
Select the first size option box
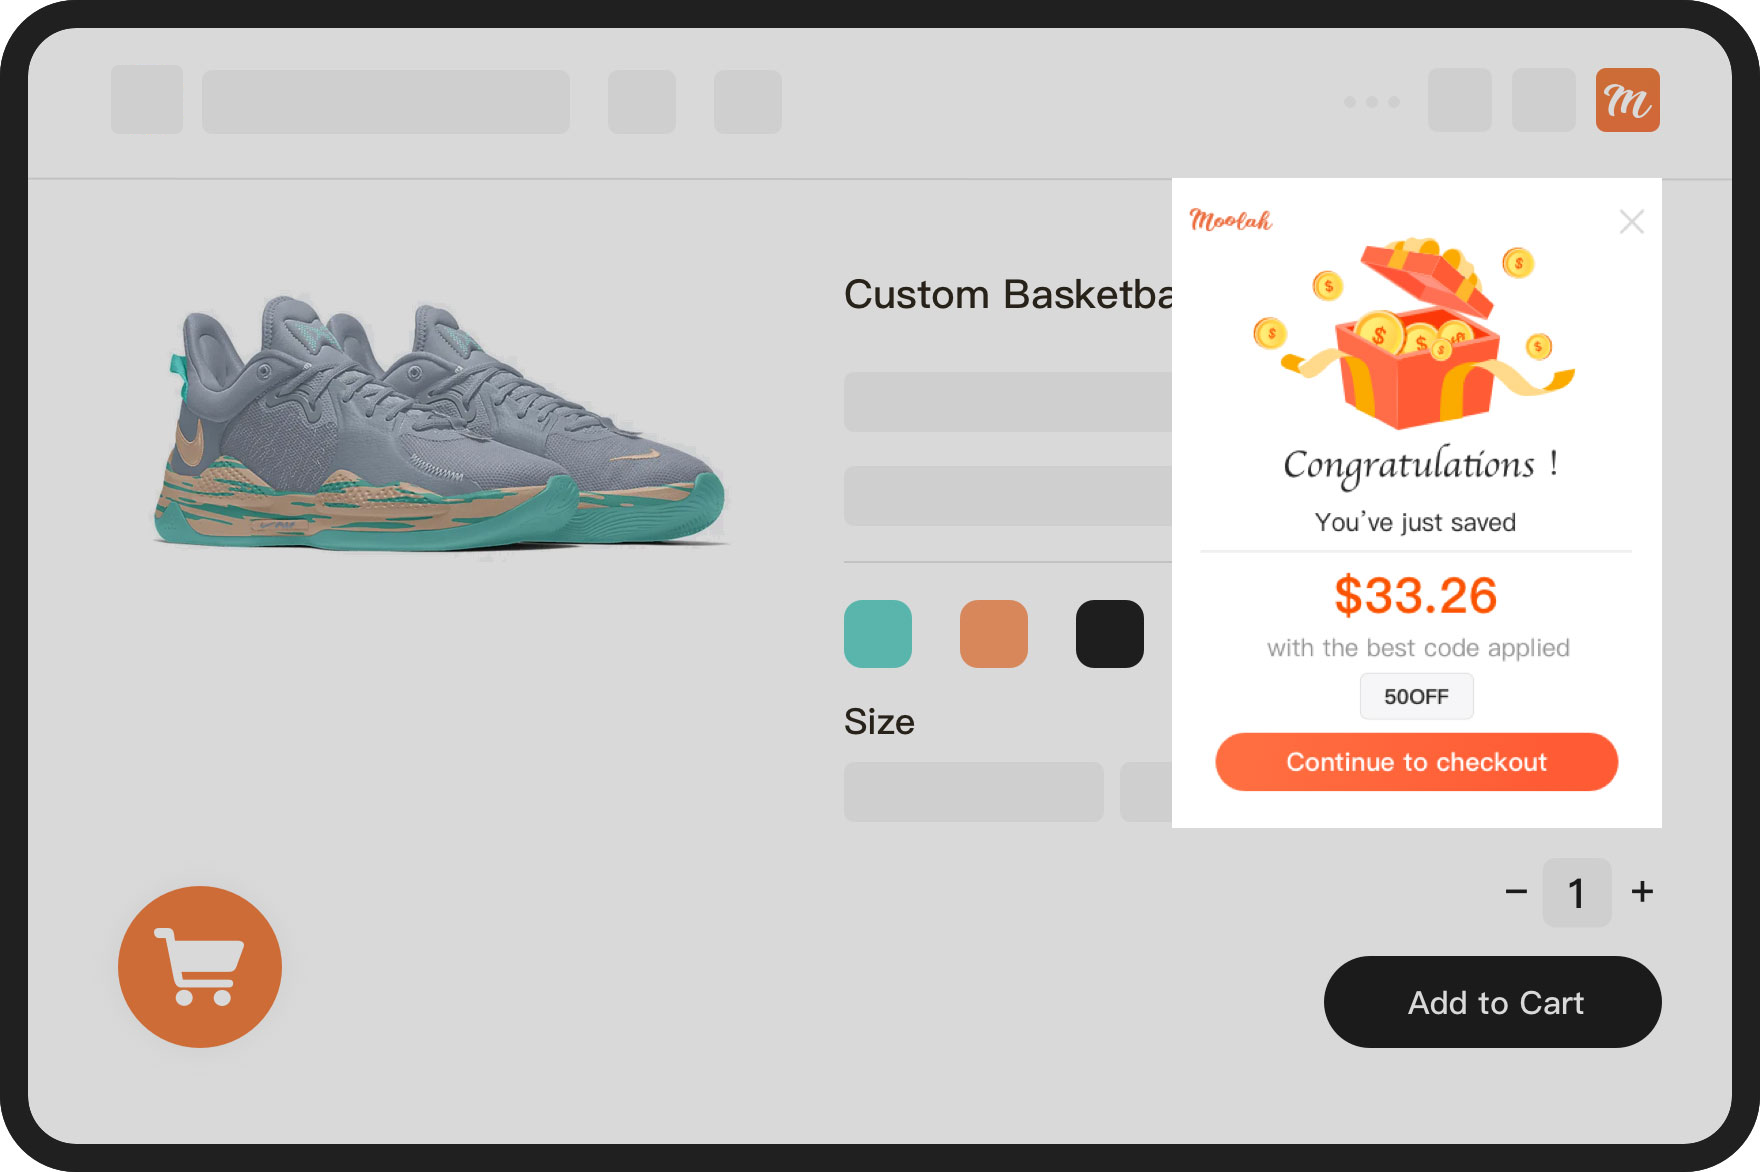point(973,792)
